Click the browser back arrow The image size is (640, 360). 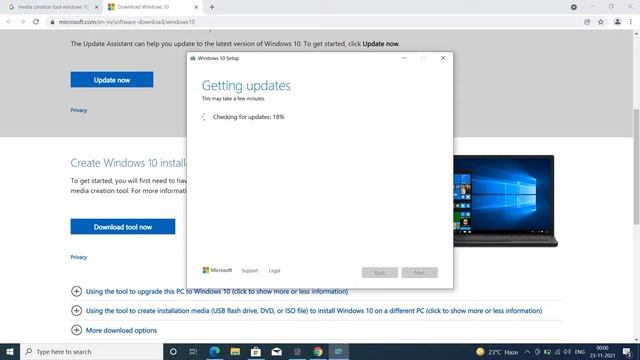click(9, 22)
